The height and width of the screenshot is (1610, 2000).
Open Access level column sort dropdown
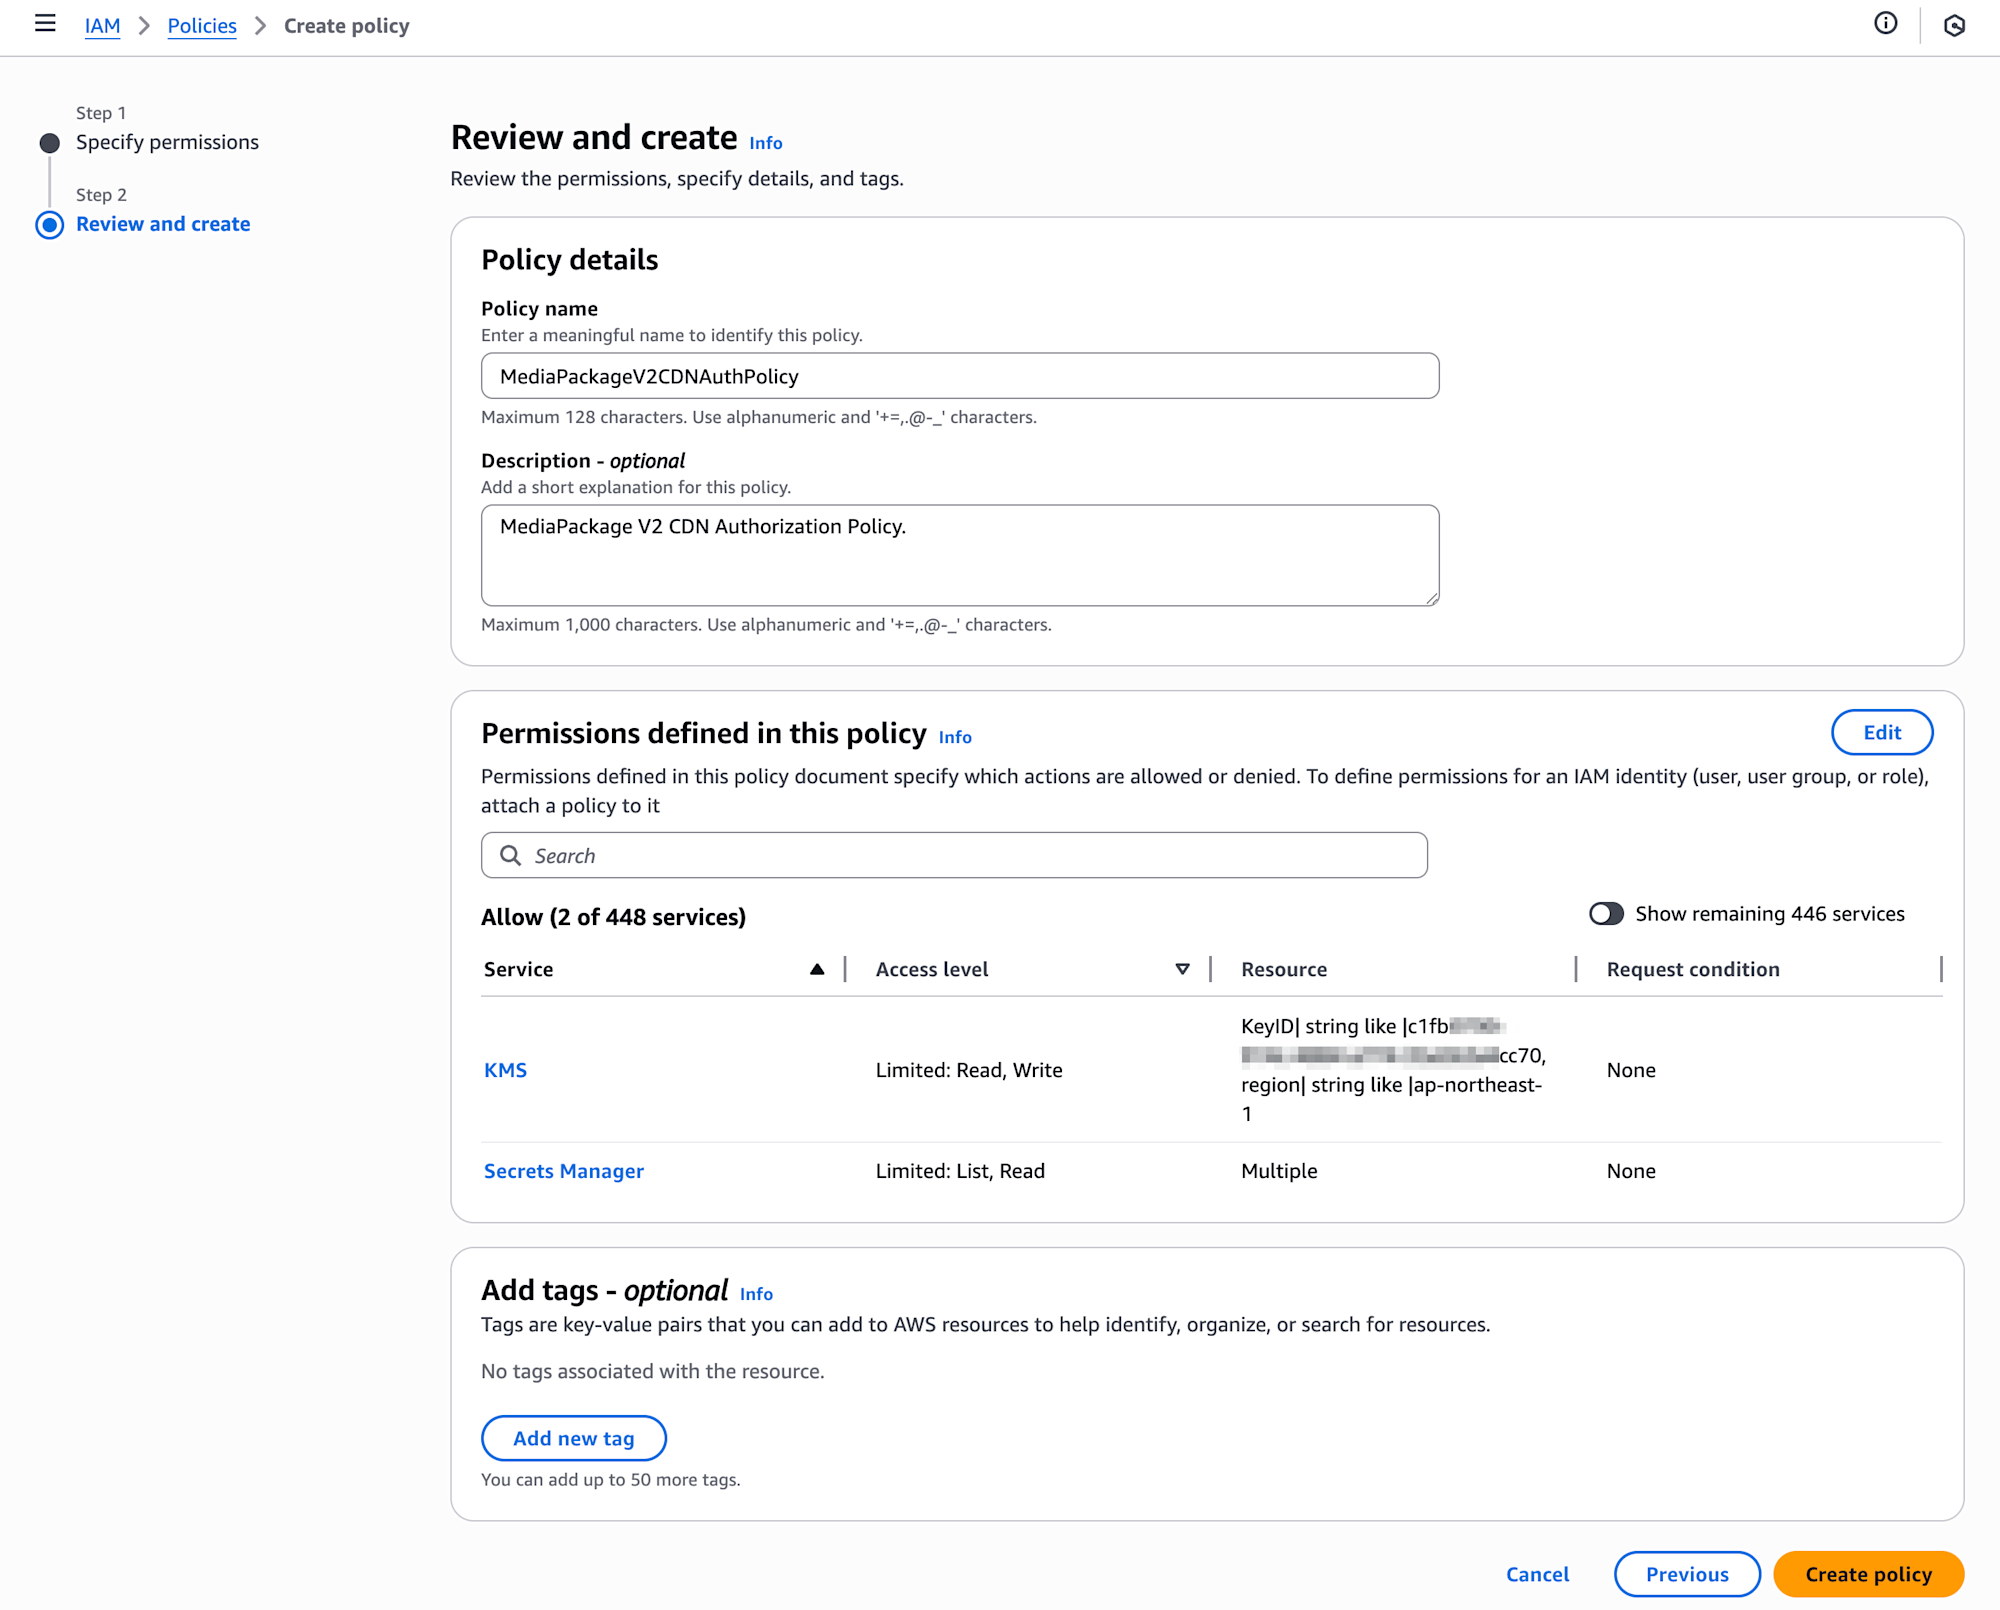[x=1182, y=969]
